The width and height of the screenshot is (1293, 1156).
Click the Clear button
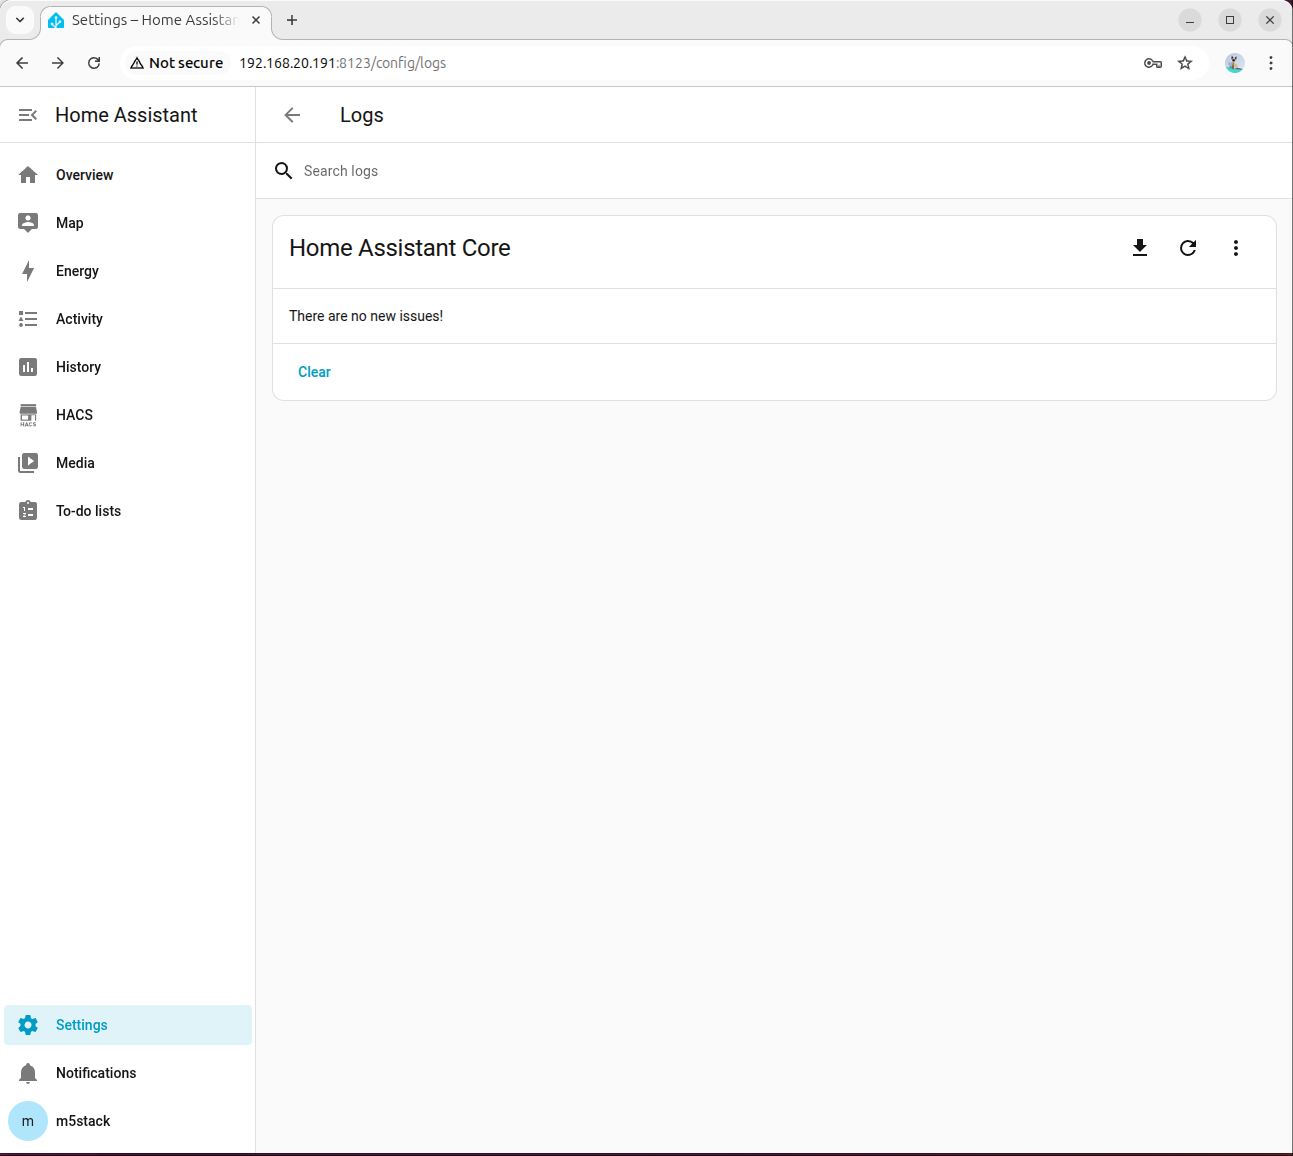[314, 372]
